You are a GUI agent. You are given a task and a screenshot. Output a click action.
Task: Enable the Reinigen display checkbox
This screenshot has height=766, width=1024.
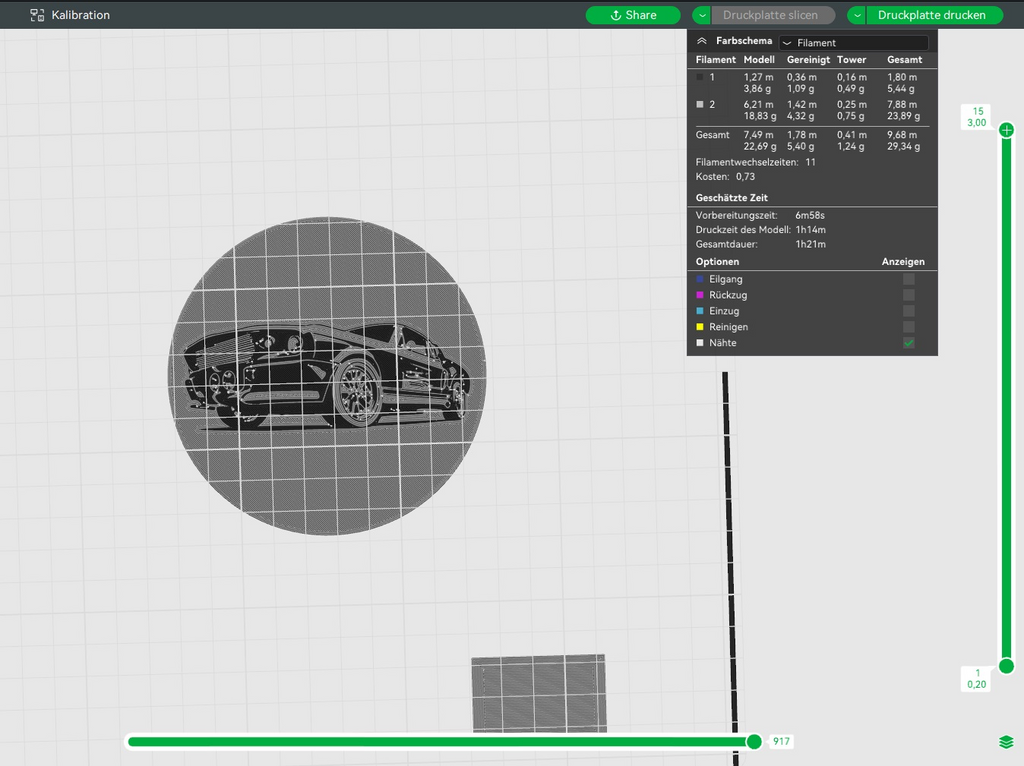pyautogui.click(x=908, y=327)
